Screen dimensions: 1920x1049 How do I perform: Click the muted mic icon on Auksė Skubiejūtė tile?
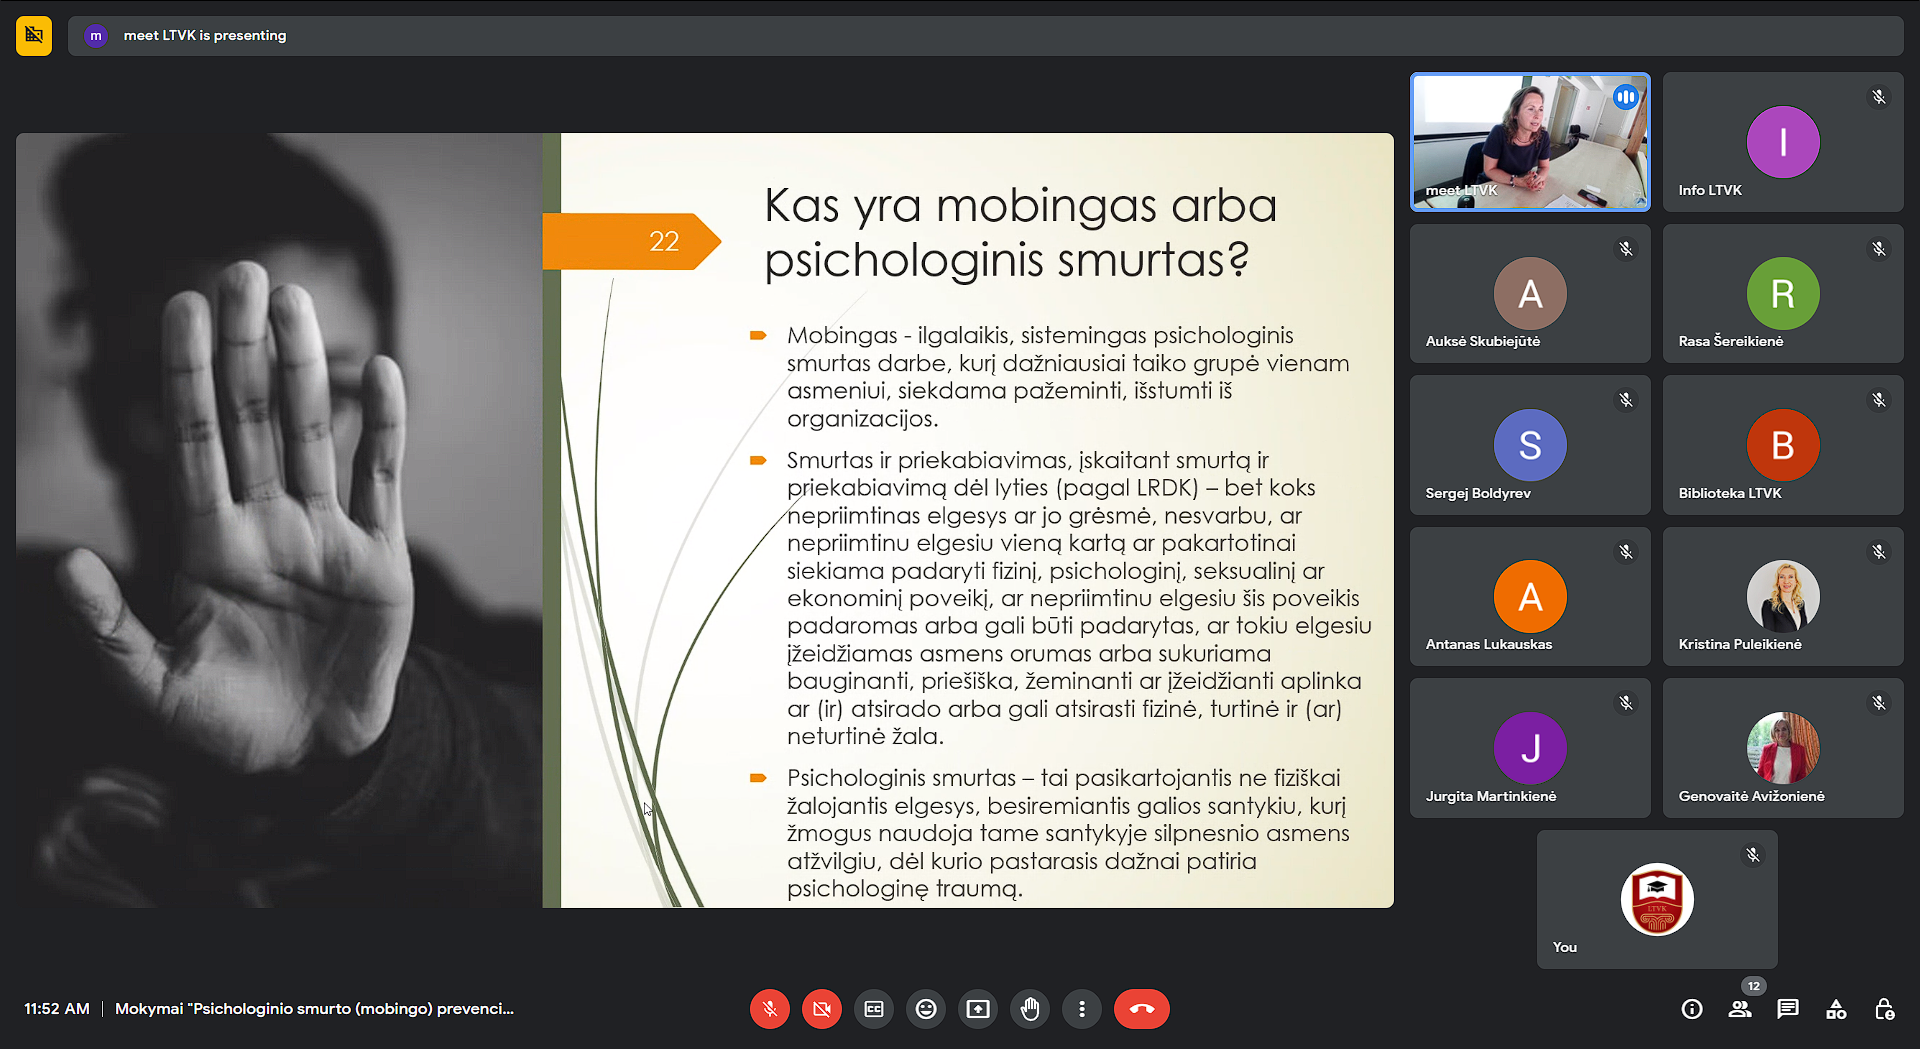(x=1626, y=249)
